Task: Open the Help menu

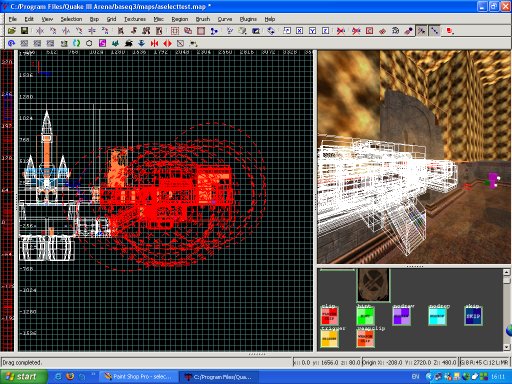Action: point(270,19)
